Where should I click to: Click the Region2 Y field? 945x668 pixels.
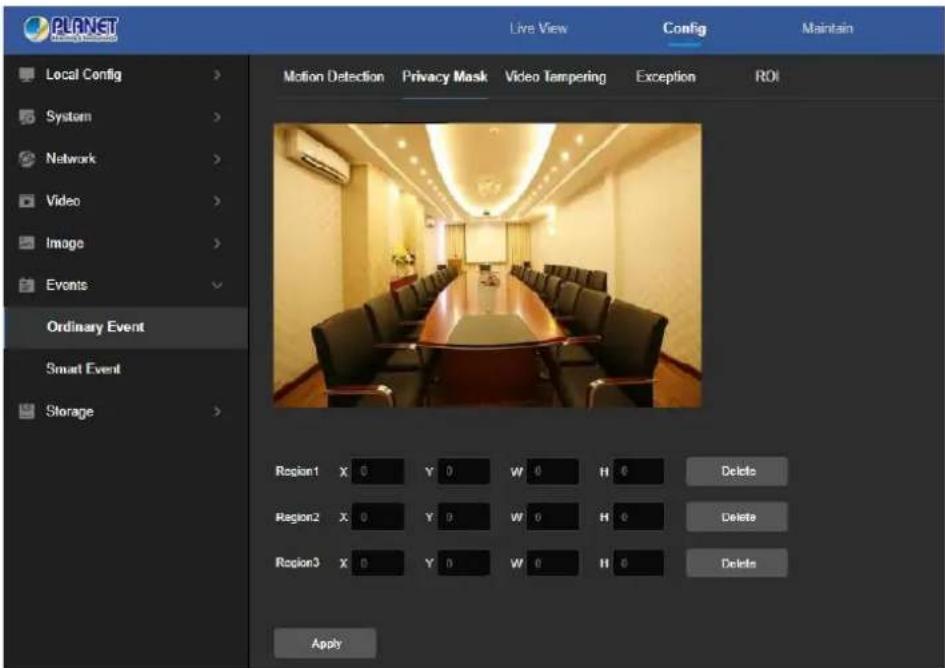click(x=463, y=517)
